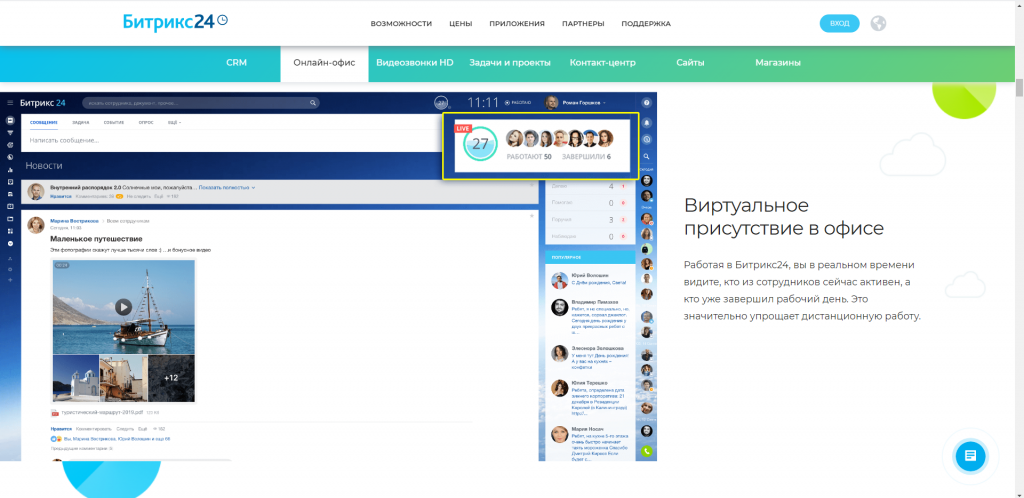Open Юрий Волошин's popular post
Viewport: 1024px width, 498px height.
coord(590,279)
